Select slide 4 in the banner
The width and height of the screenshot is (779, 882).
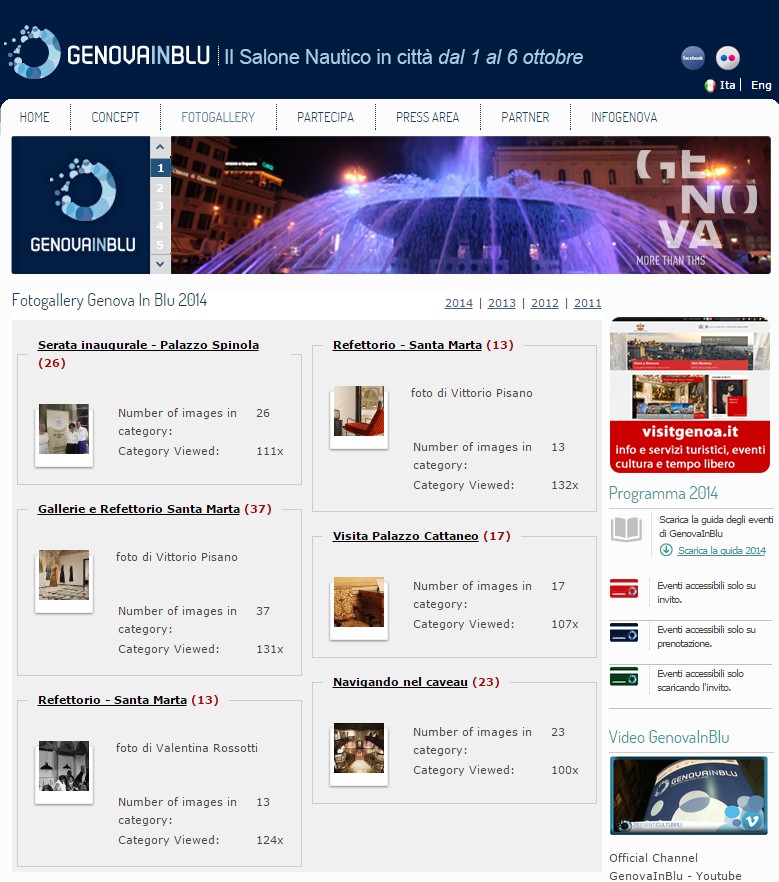pyautogui.click(x=160, y=226)
